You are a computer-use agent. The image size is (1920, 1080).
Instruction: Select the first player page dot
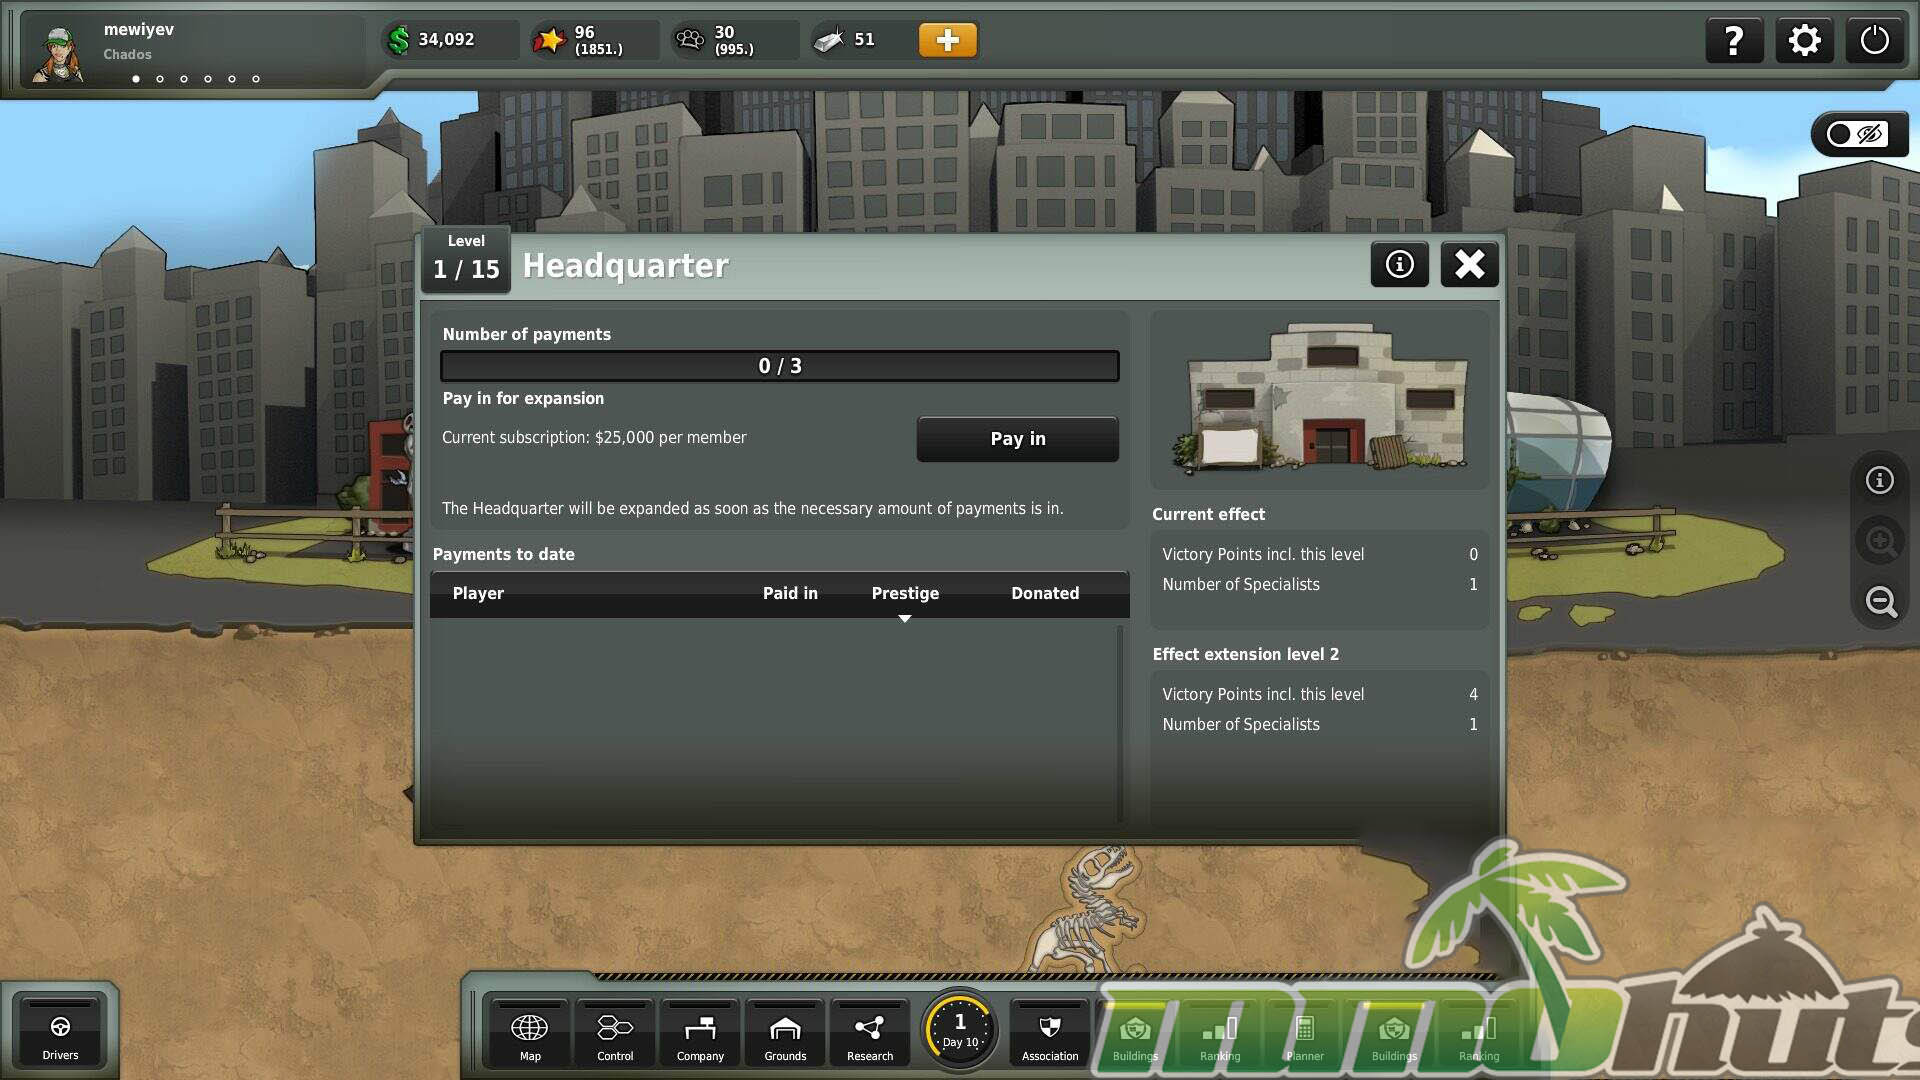coord(136,79)
